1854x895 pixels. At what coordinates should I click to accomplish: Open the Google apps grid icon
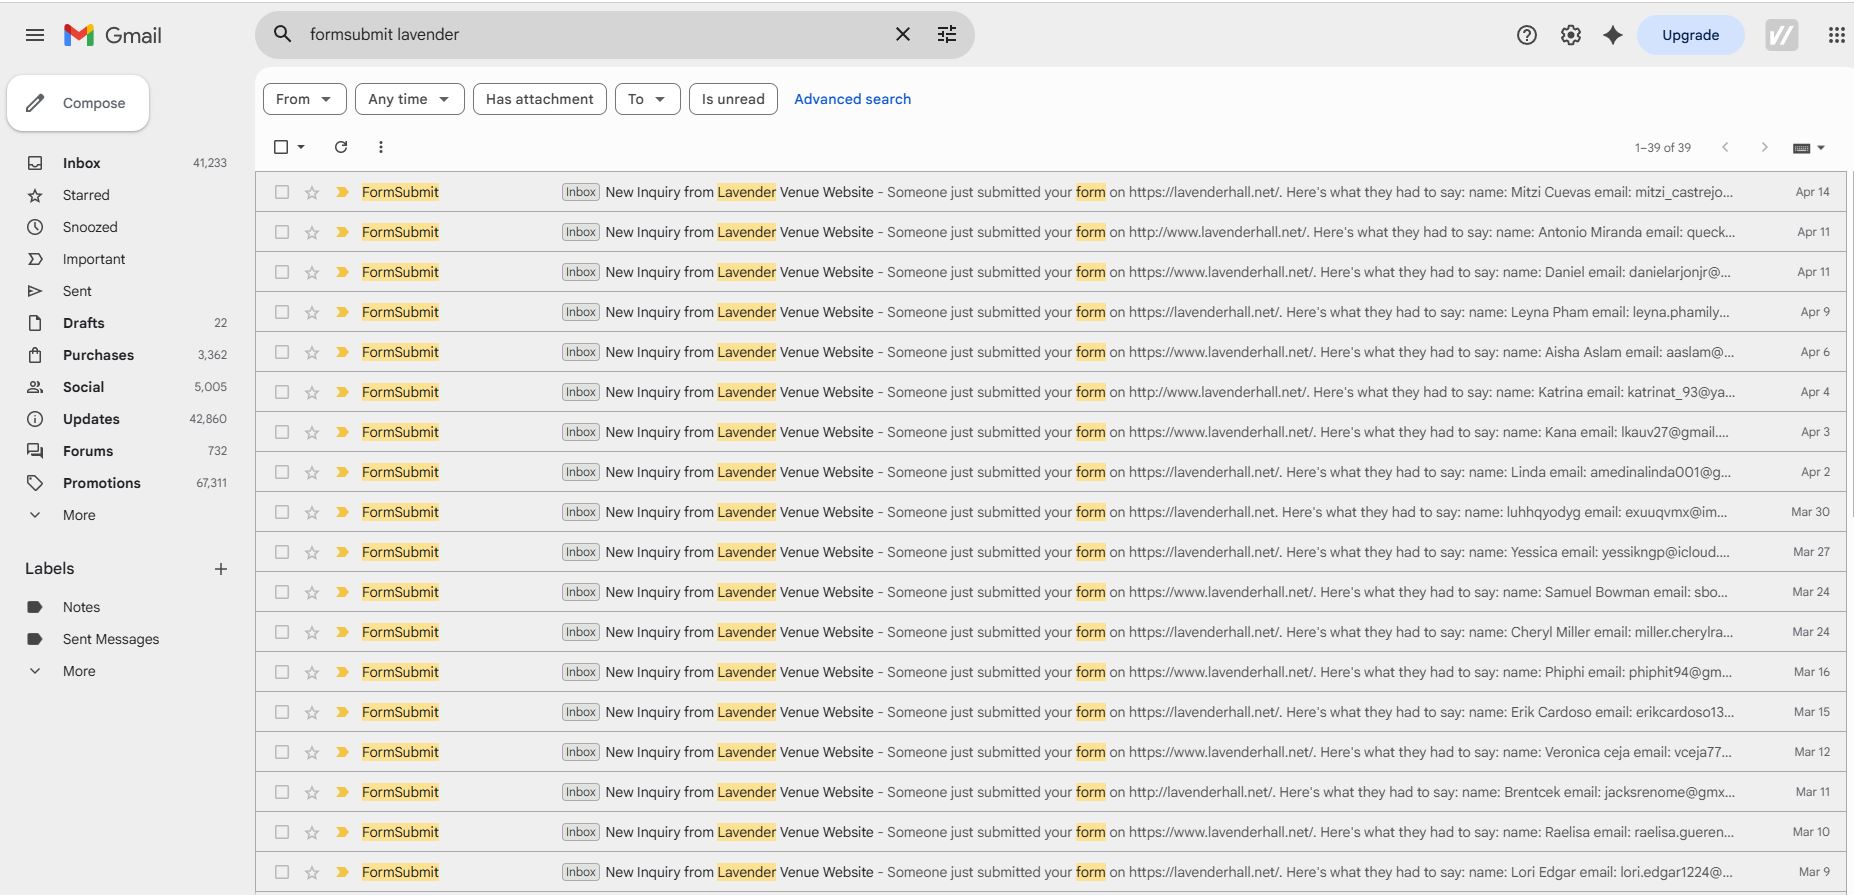click(1836, 35)
